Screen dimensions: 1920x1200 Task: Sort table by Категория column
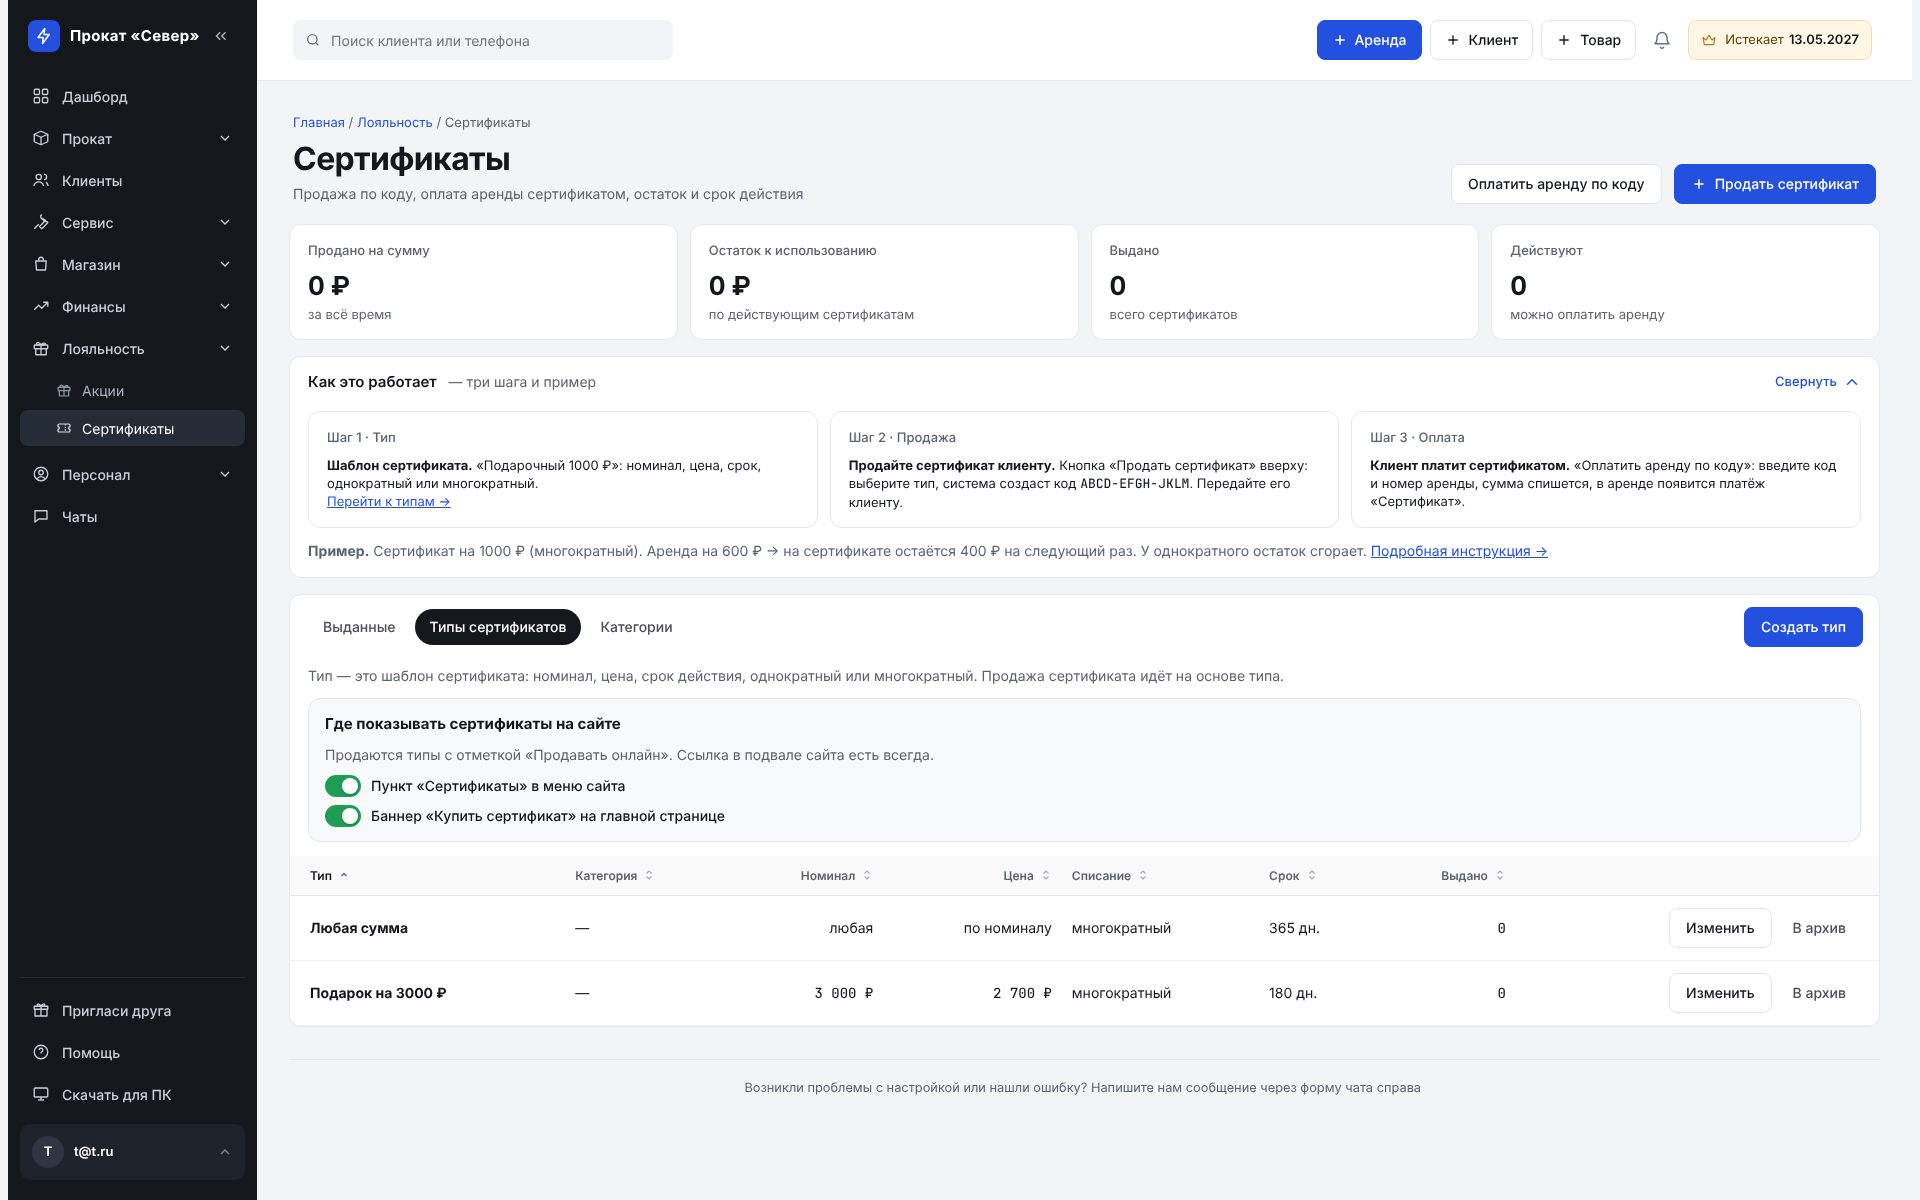[x=614, y=876]
